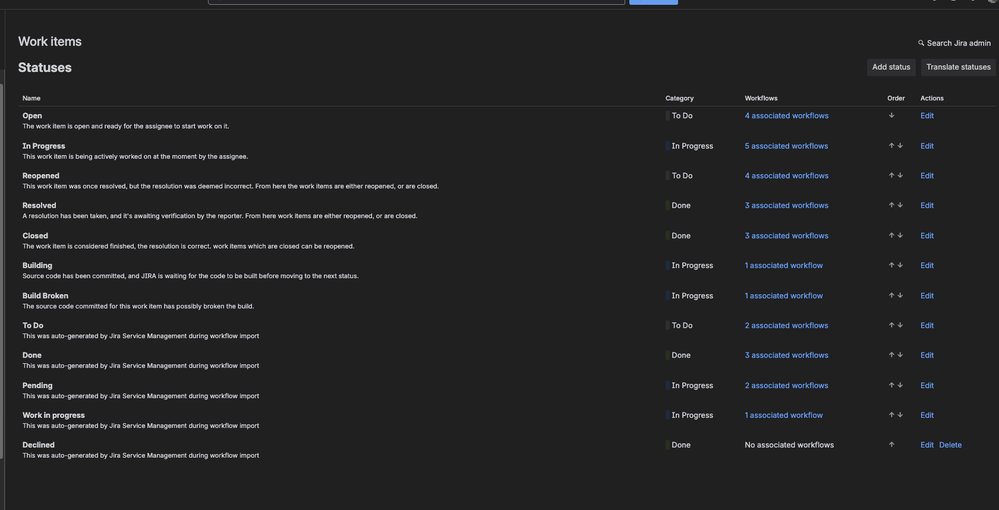Move In Progress status down

point(900,145)
